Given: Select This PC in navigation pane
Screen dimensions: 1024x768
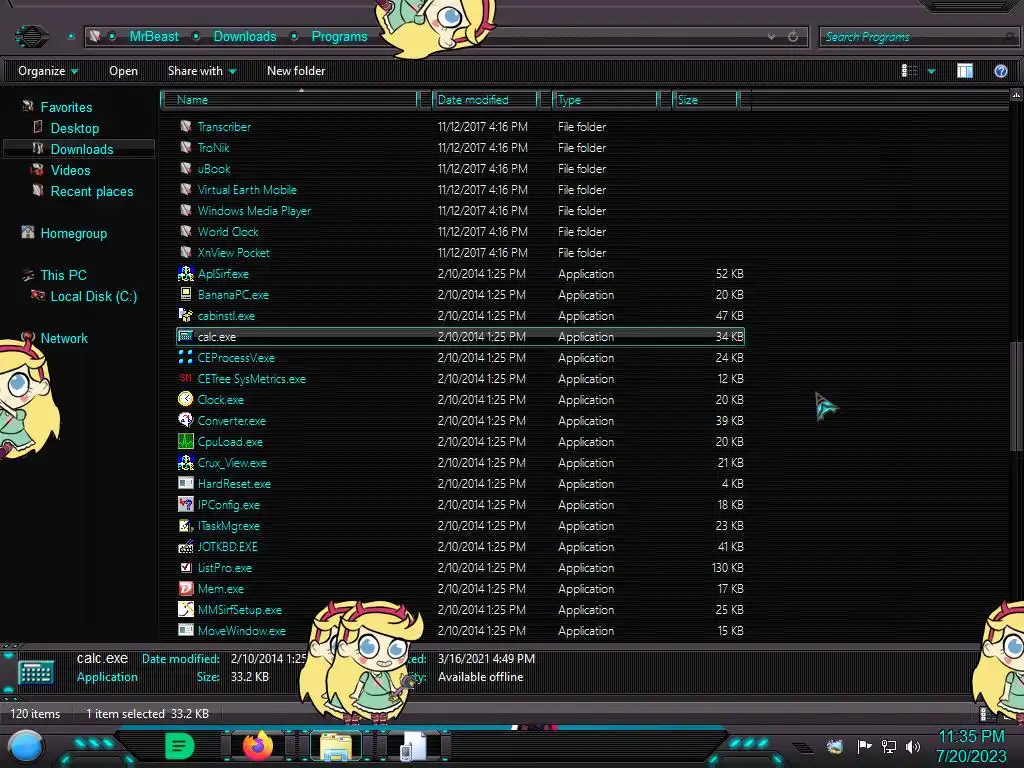Looking at the screenshot, I should coord(63,275).
